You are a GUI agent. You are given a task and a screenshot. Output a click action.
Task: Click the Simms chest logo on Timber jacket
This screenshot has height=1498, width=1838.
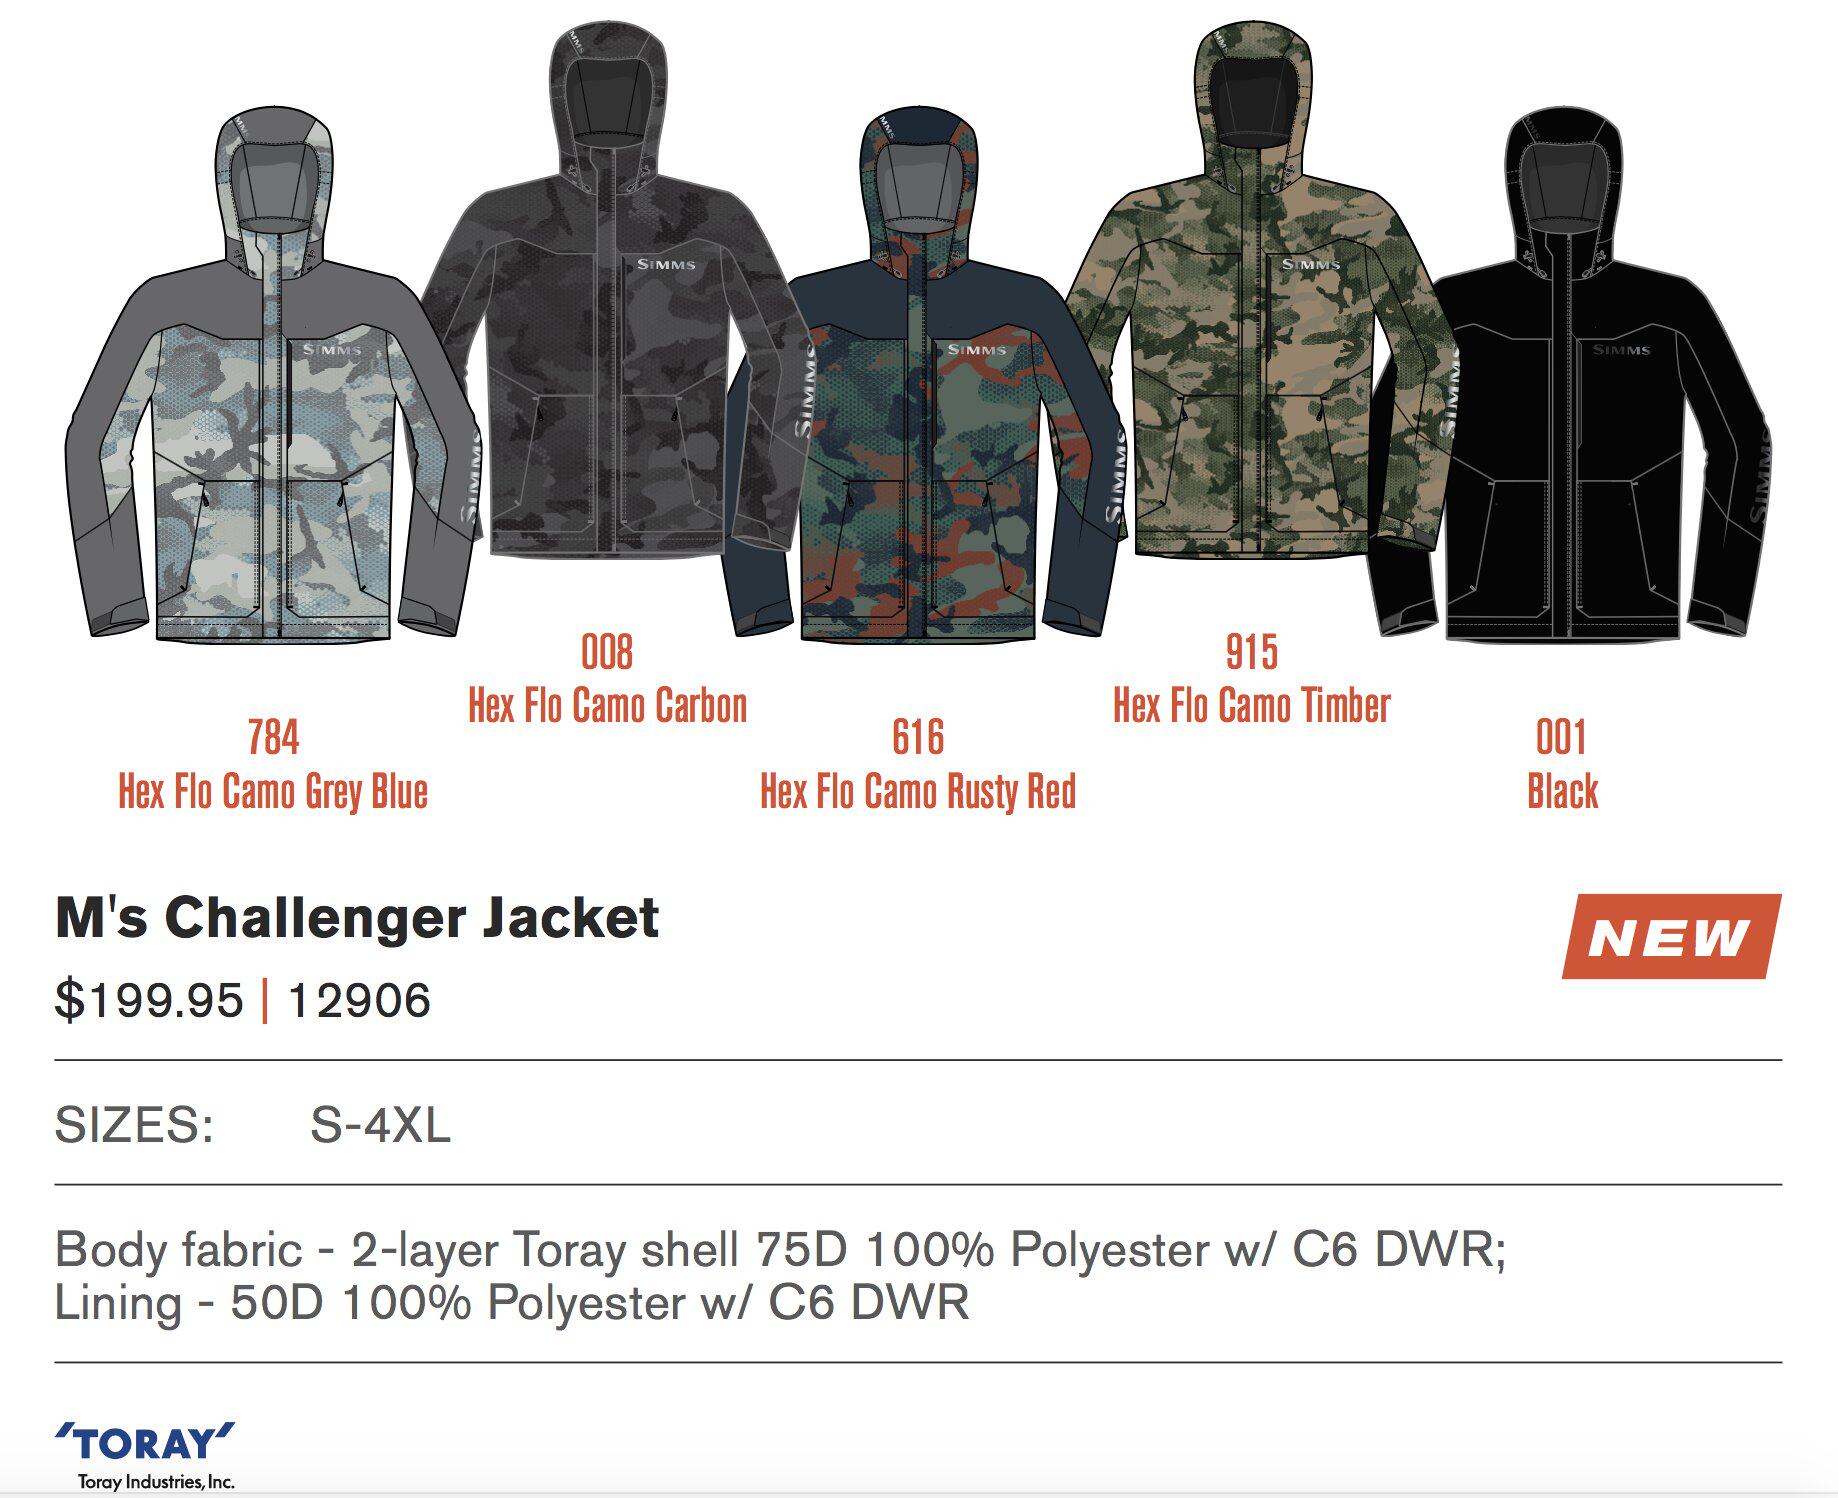pos(1311,265)
